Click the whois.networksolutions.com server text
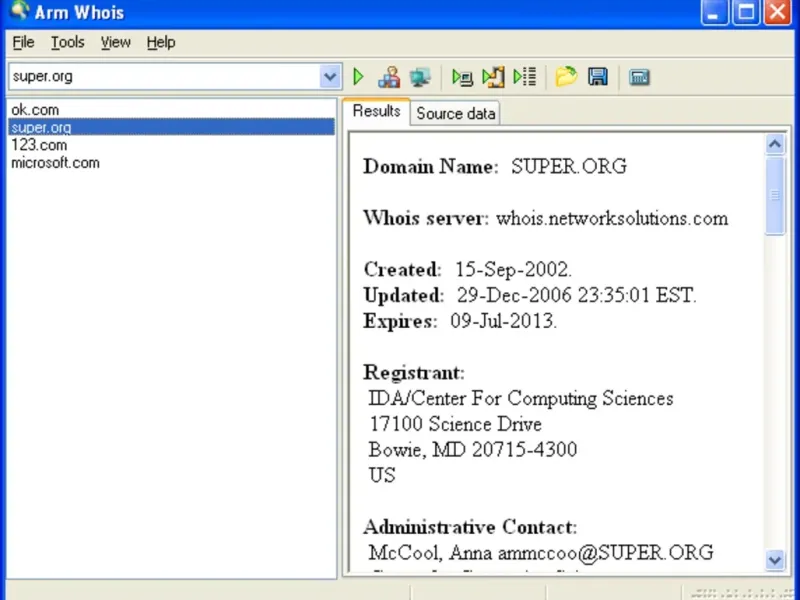Image resolution: width=800 pixels, height=600 pixels. 612,218
